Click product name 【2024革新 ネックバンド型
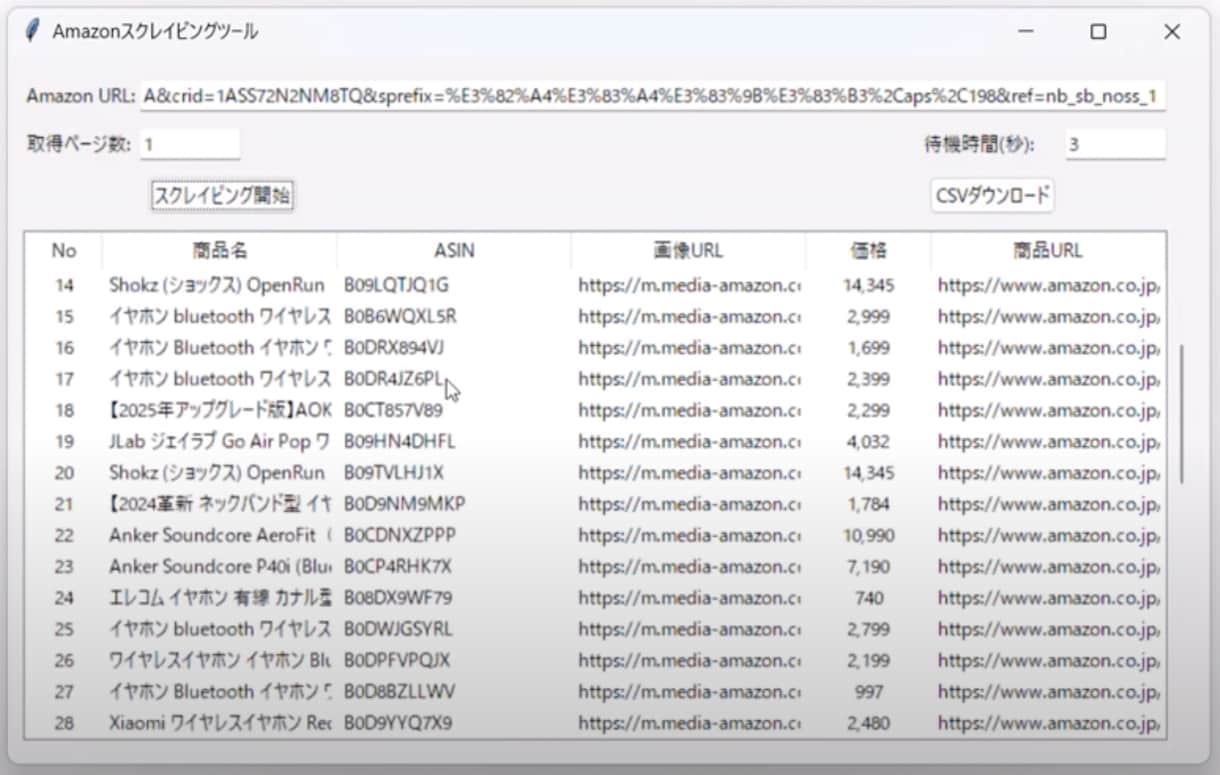Image resolution: width=1220 pixels, height=775 pixels. [x=219, y=503]
